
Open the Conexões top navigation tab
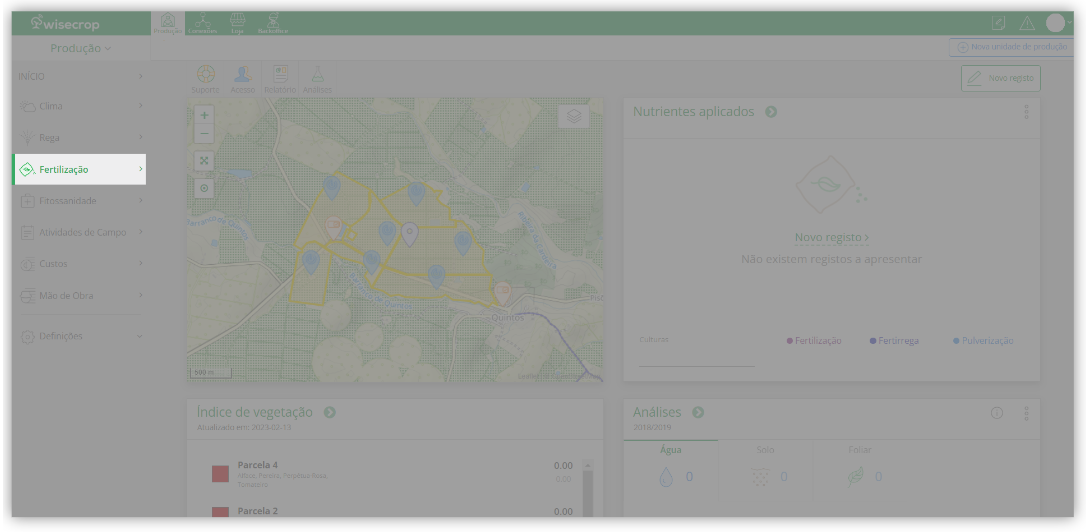pyautogui.click(x=202, y=23)
